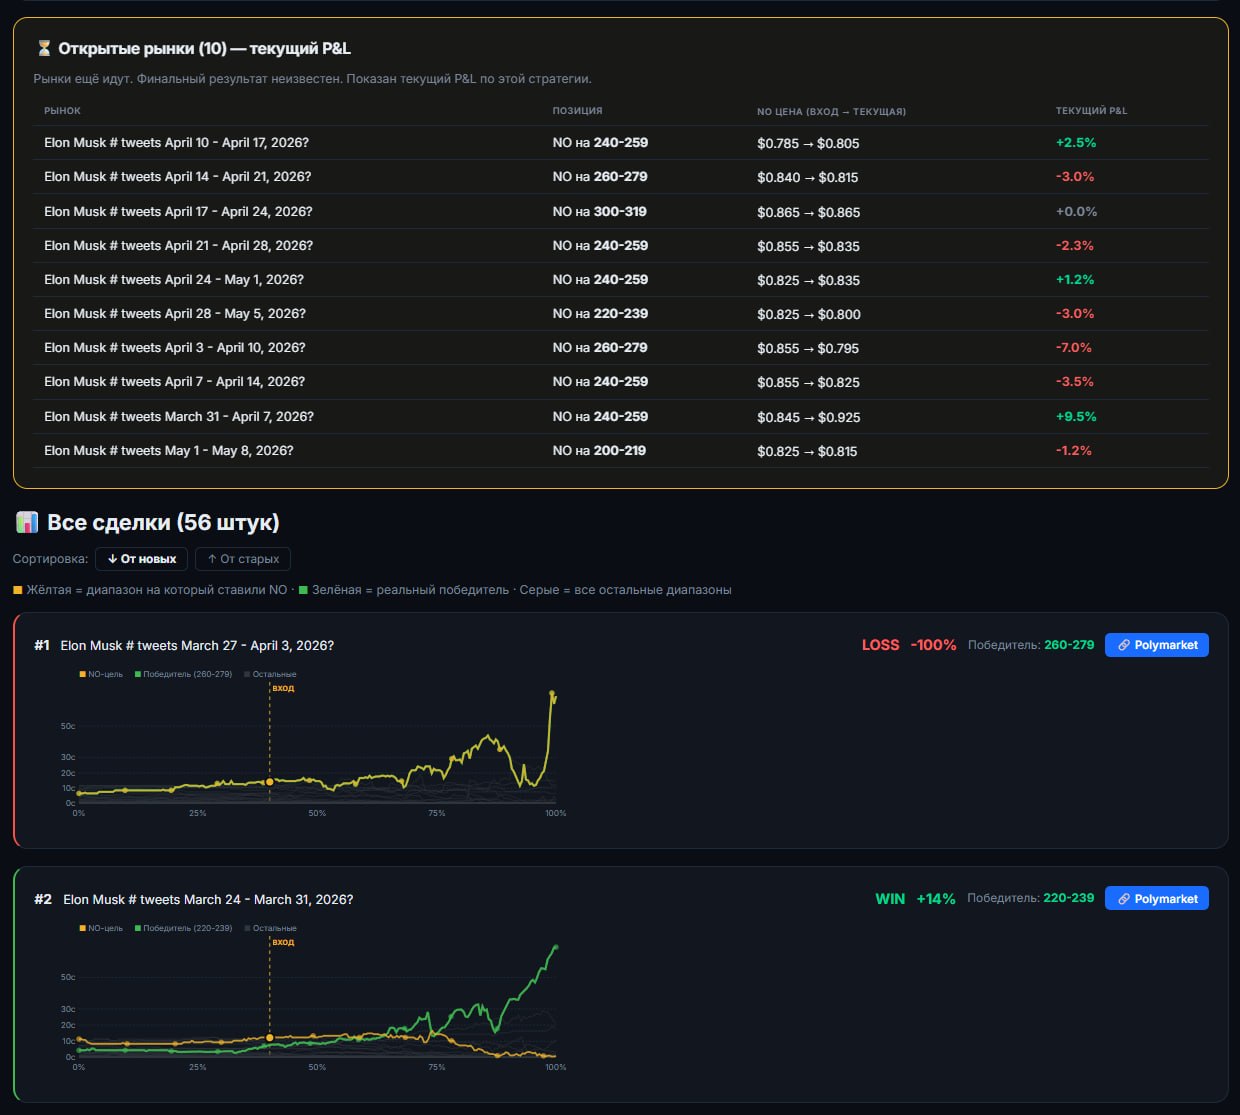Click the bar chart icon beside Все сделки

click(27, 522)
